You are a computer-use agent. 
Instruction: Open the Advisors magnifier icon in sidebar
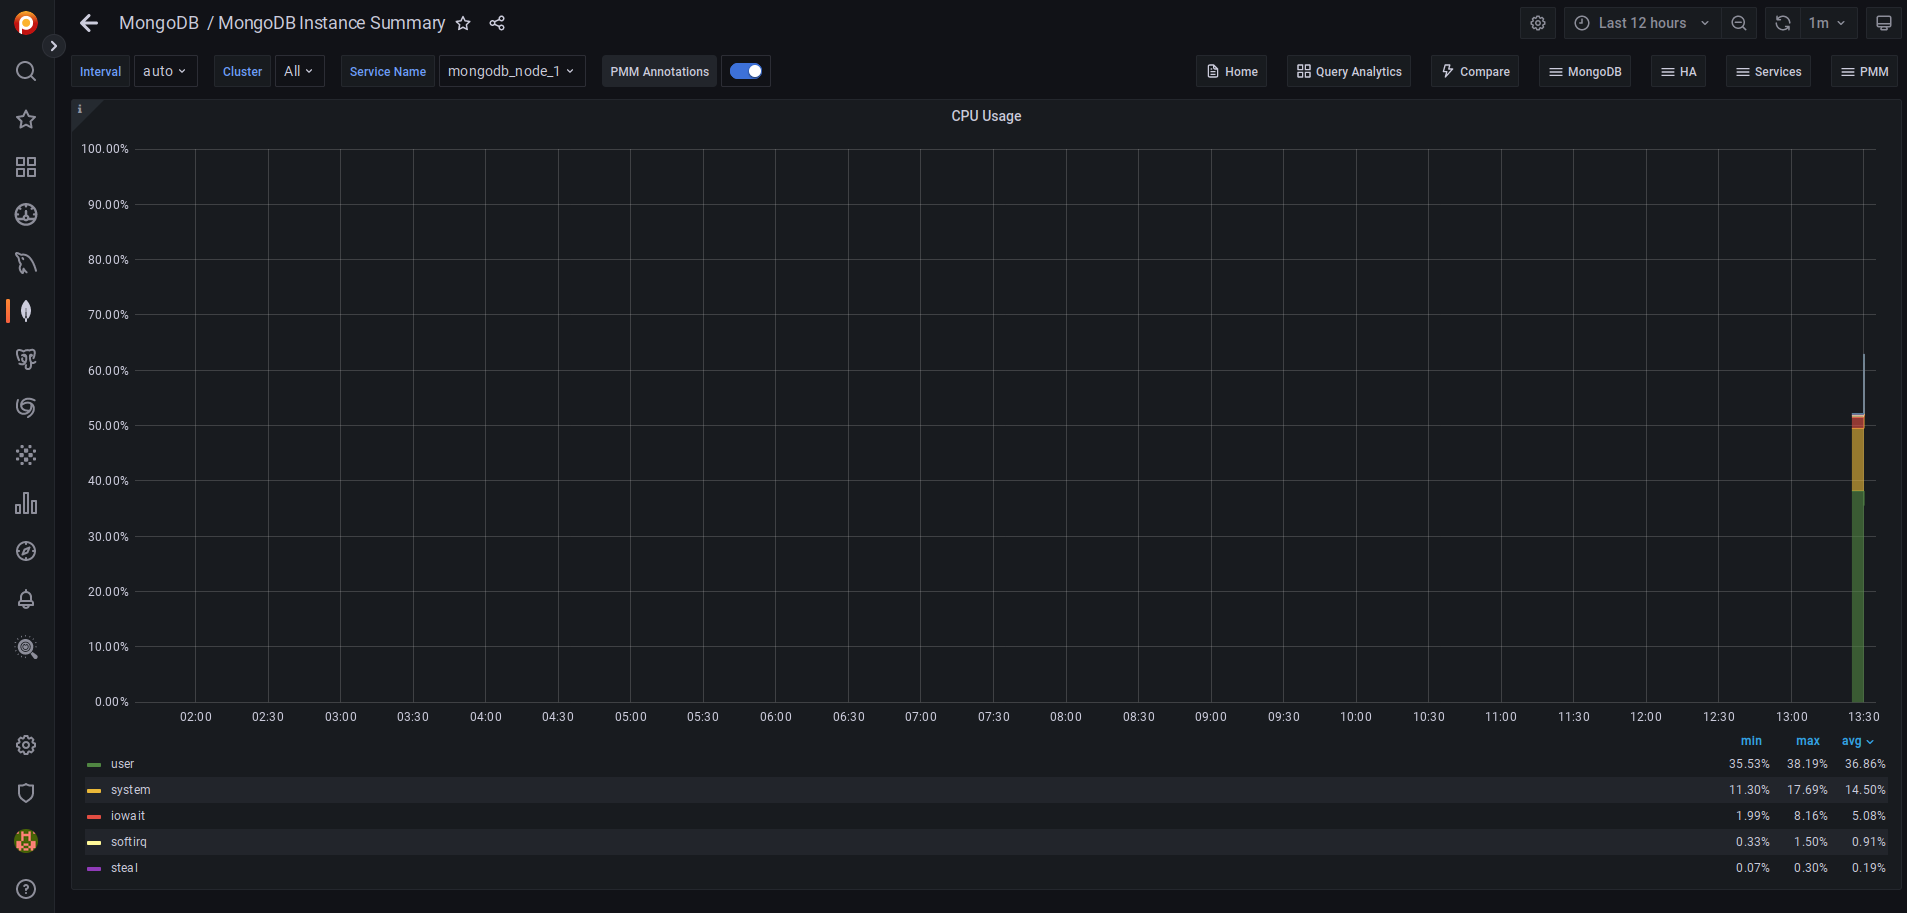25,648
